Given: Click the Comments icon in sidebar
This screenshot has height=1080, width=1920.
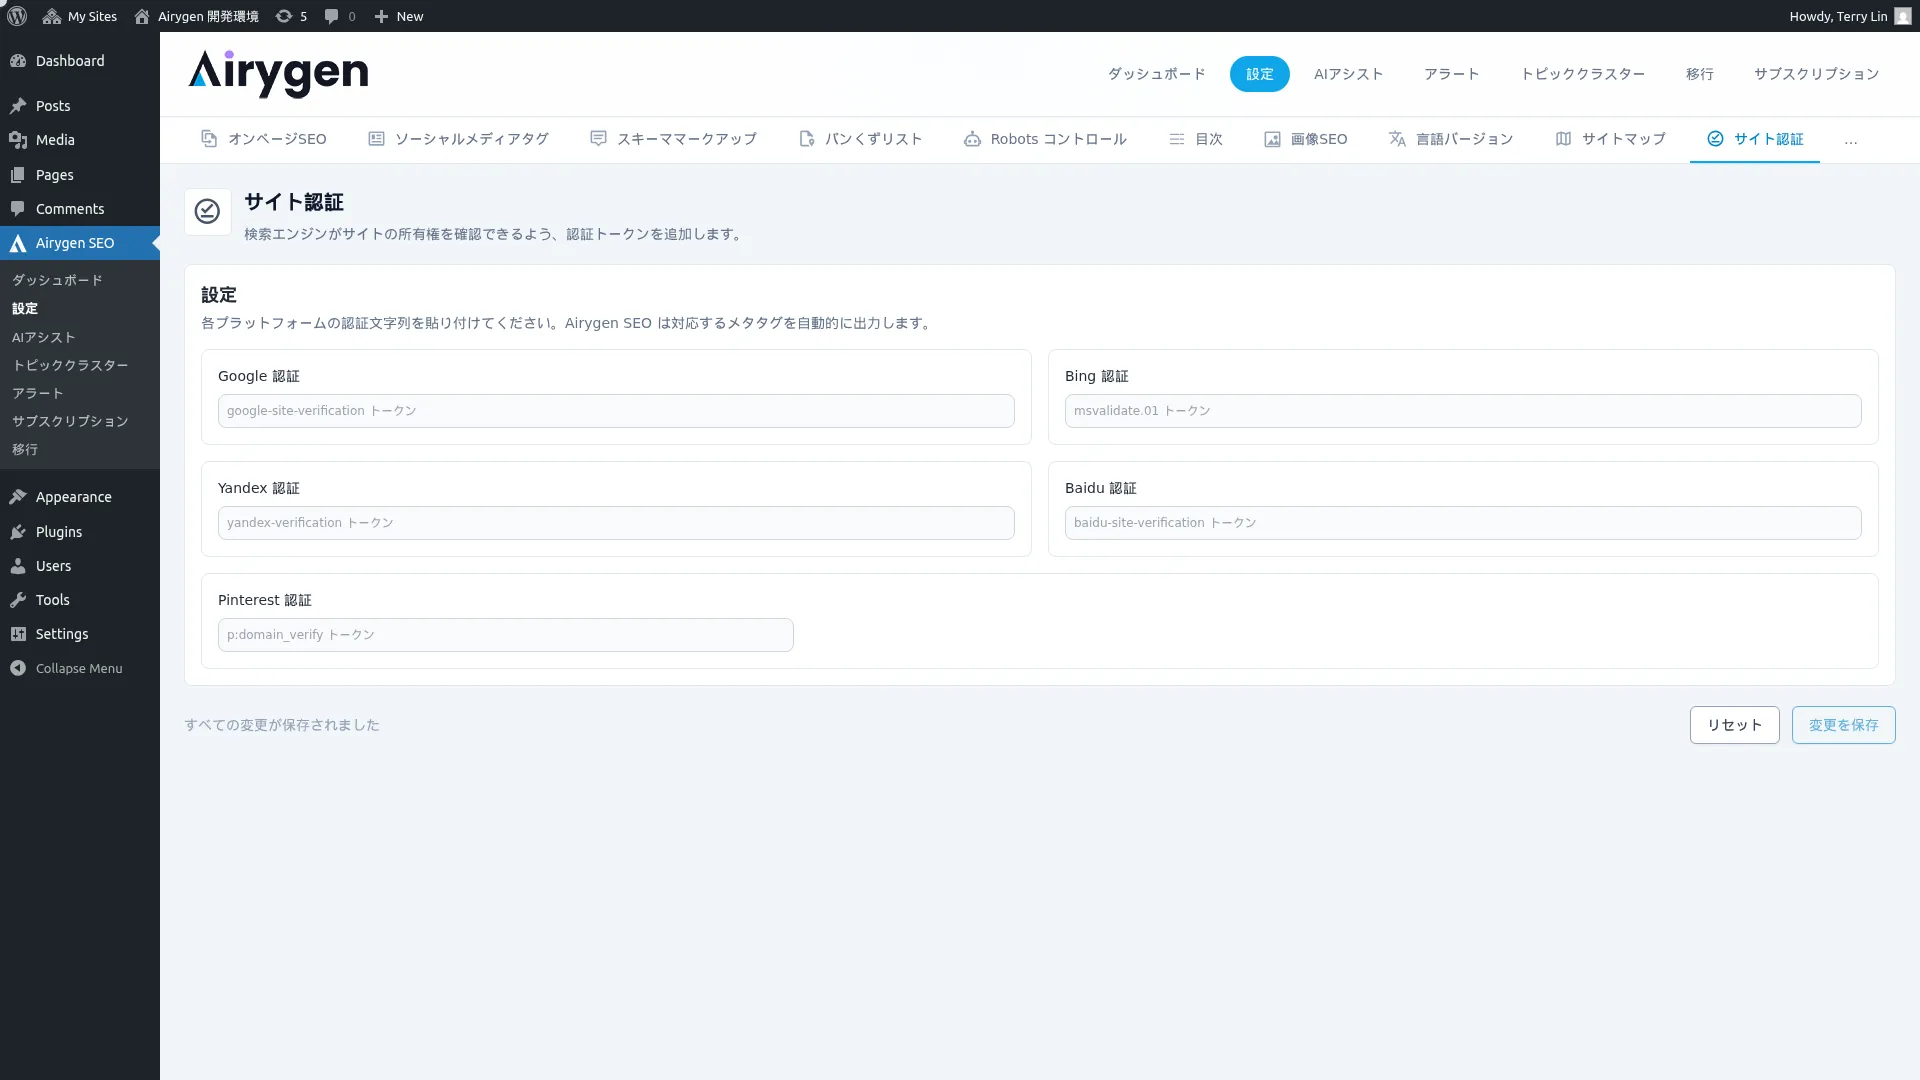Looking at the screenshot, I should pyautogui.click(x=18, y=209).
